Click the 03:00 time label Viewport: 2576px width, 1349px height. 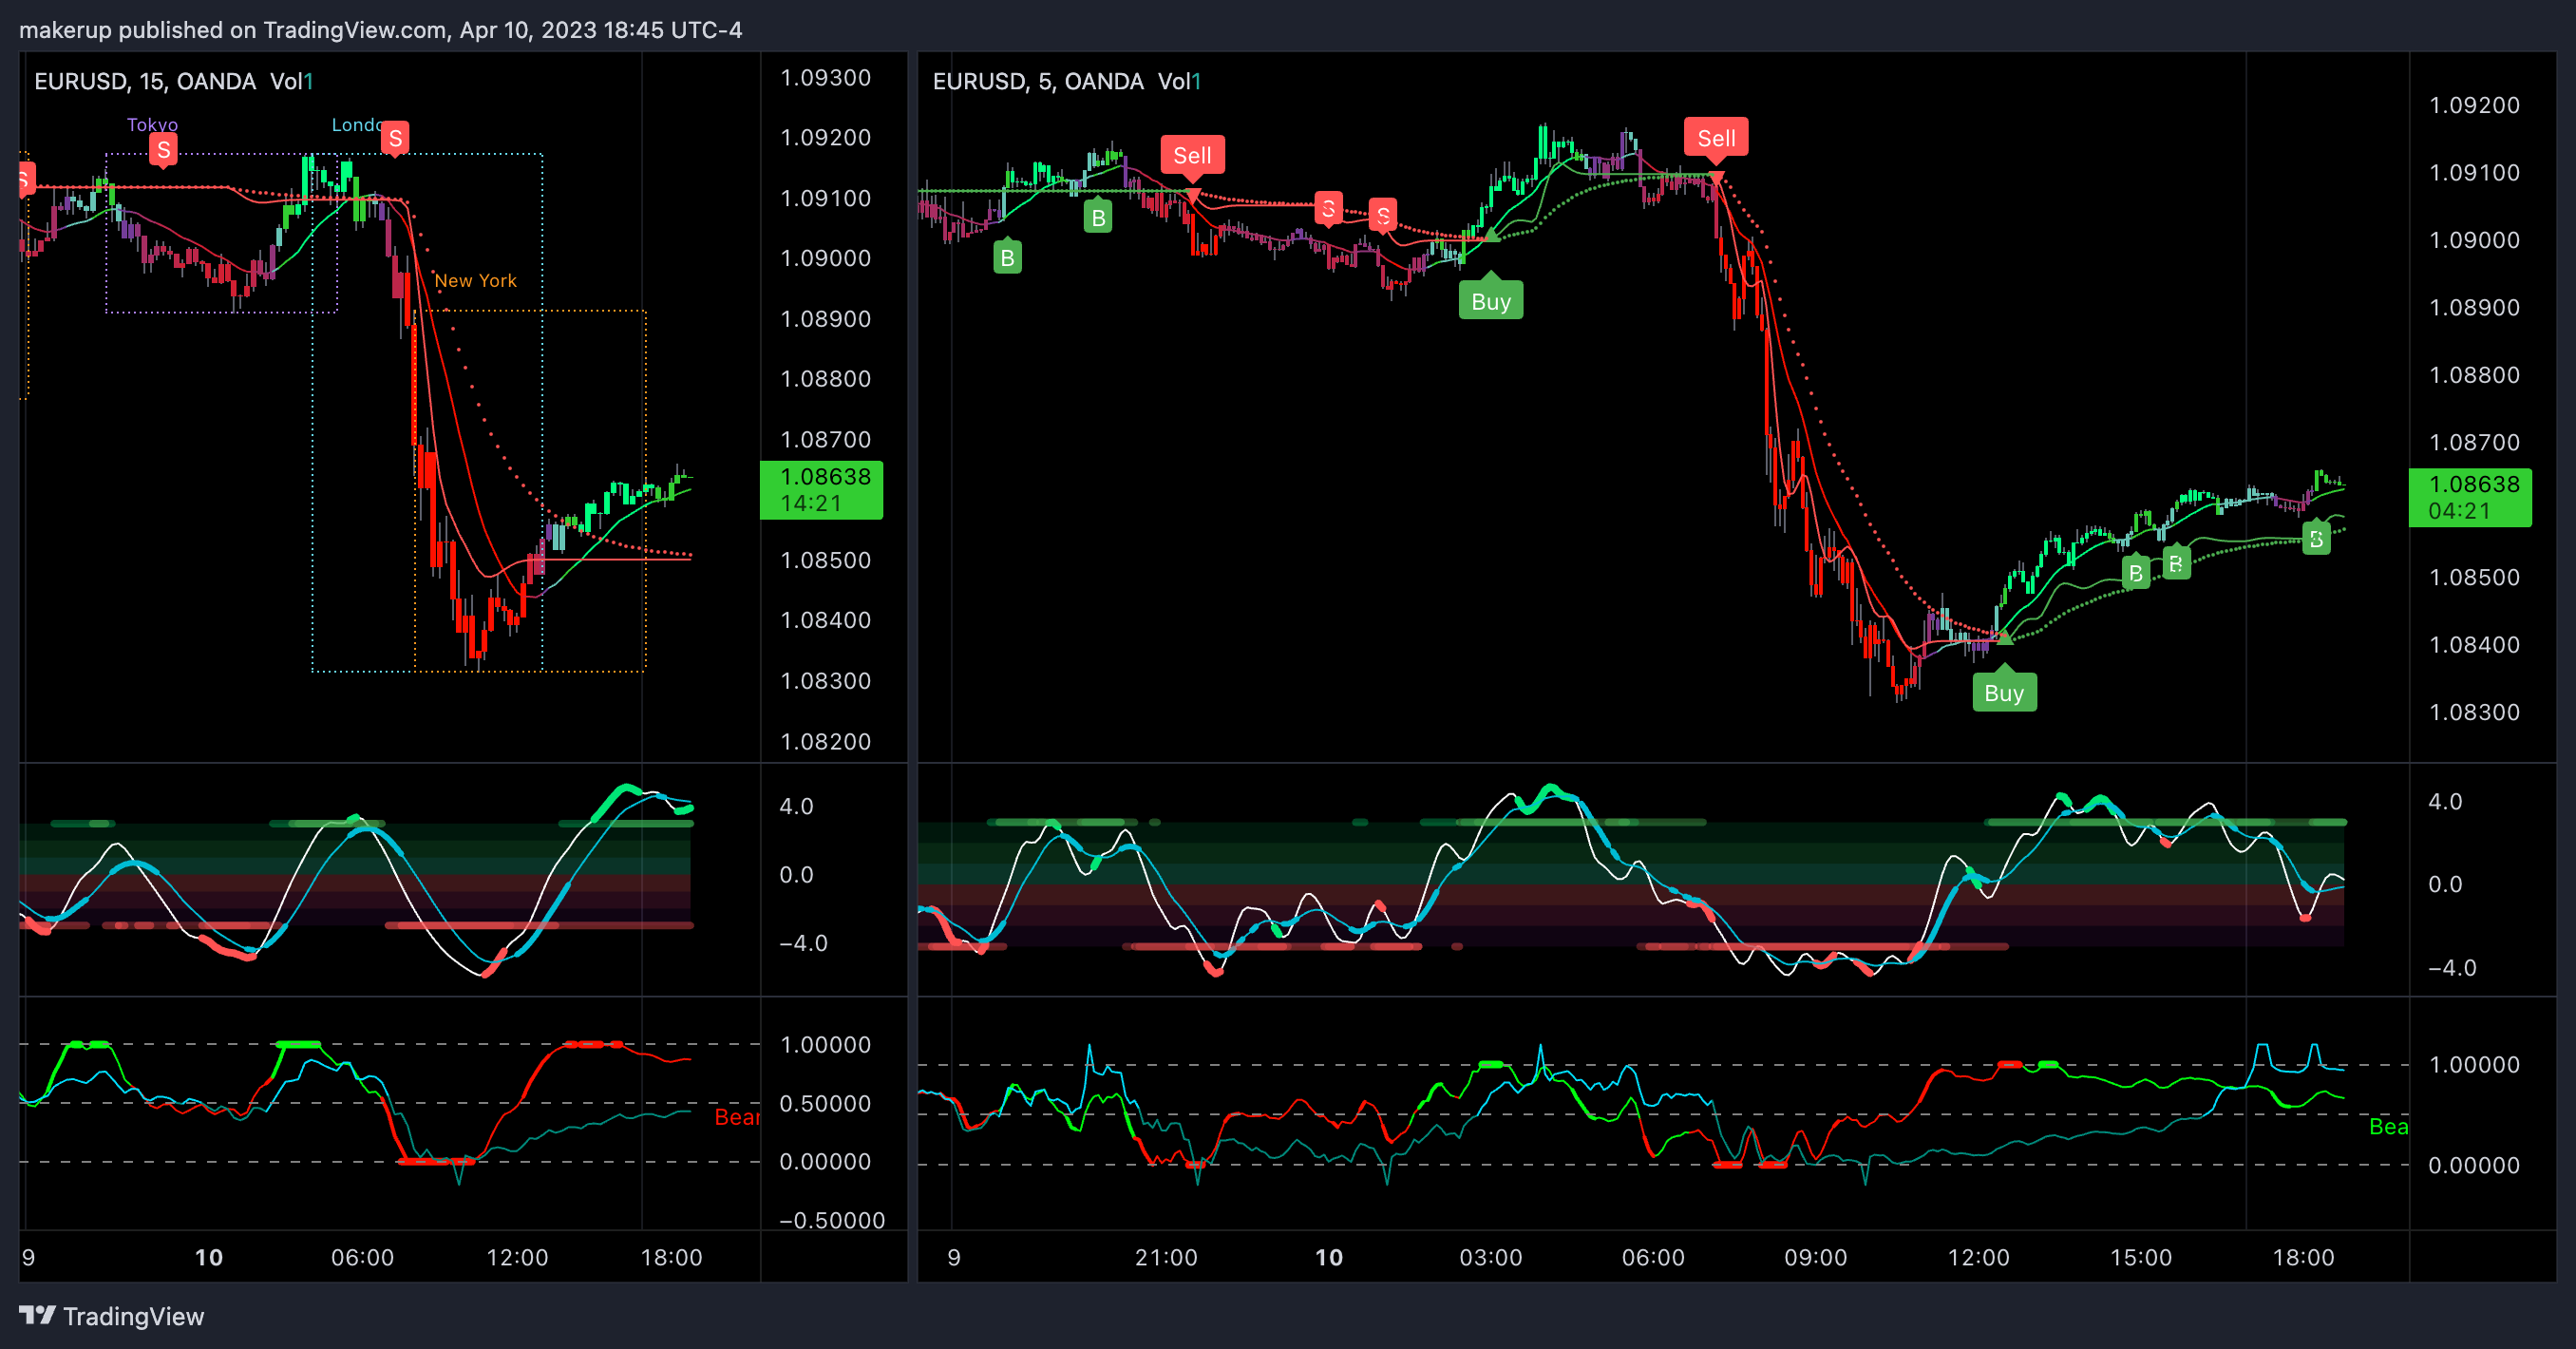(x=1490, y=1258)
